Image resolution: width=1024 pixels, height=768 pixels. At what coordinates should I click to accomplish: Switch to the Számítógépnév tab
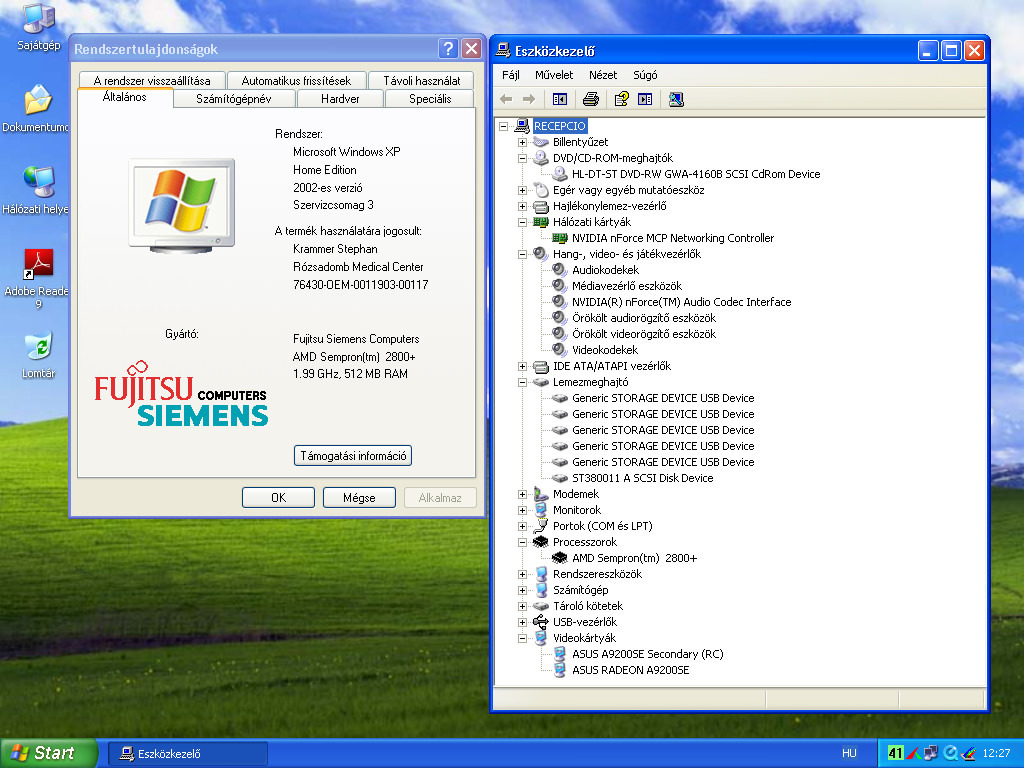point(234,99)
